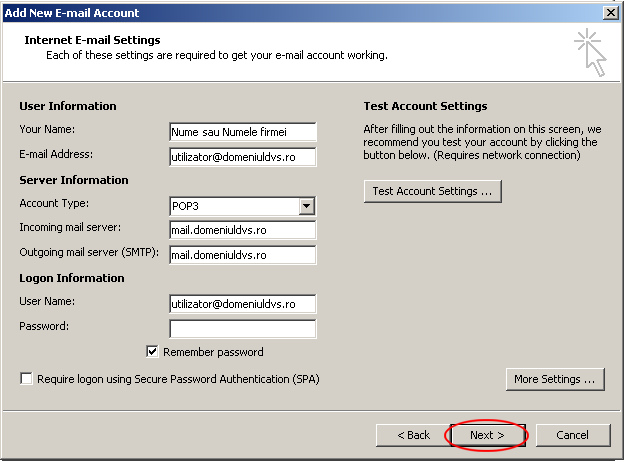Click the "Account Type:" label
Viewport: 625px width, 462px height.
(x=54, y=203)
